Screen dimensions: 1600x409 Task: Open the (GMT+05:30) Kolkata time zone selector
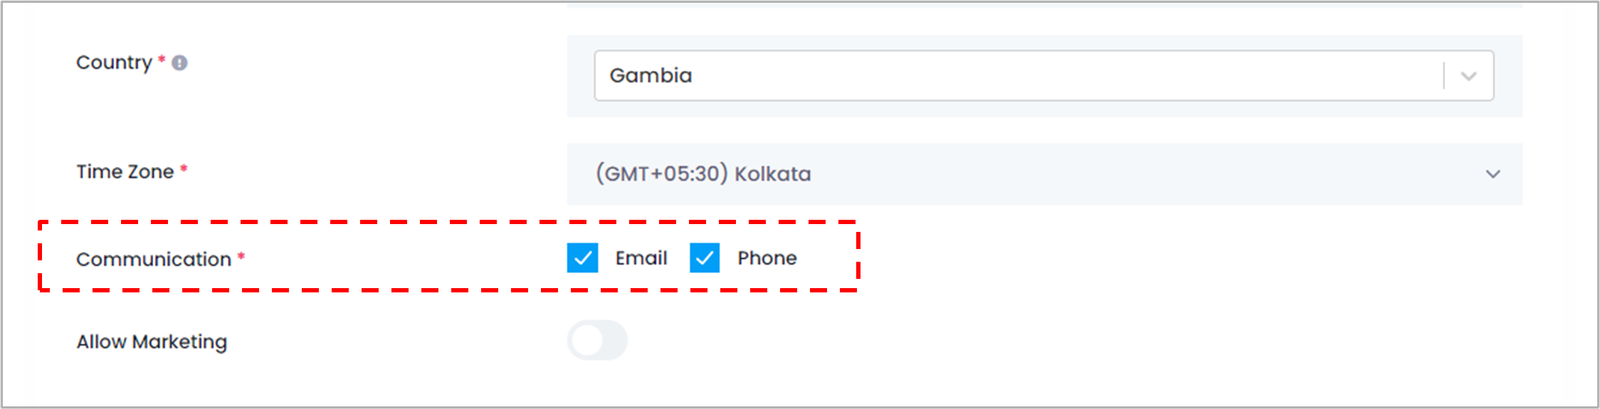point(1045,174)
